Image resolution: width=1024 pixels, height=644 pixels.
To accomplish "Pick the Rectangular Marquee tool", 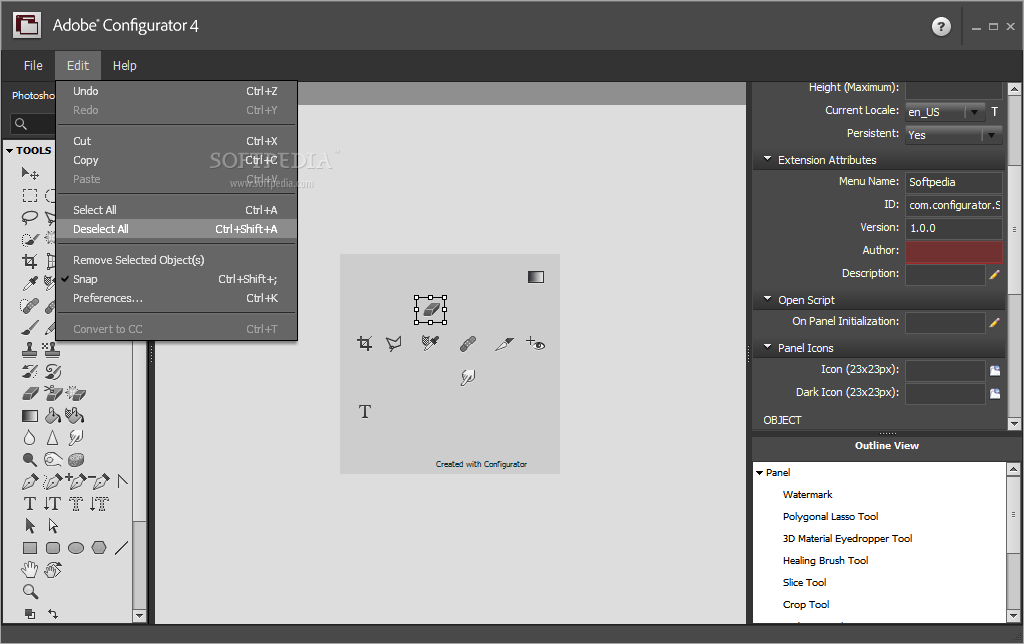I will point(30,195).
